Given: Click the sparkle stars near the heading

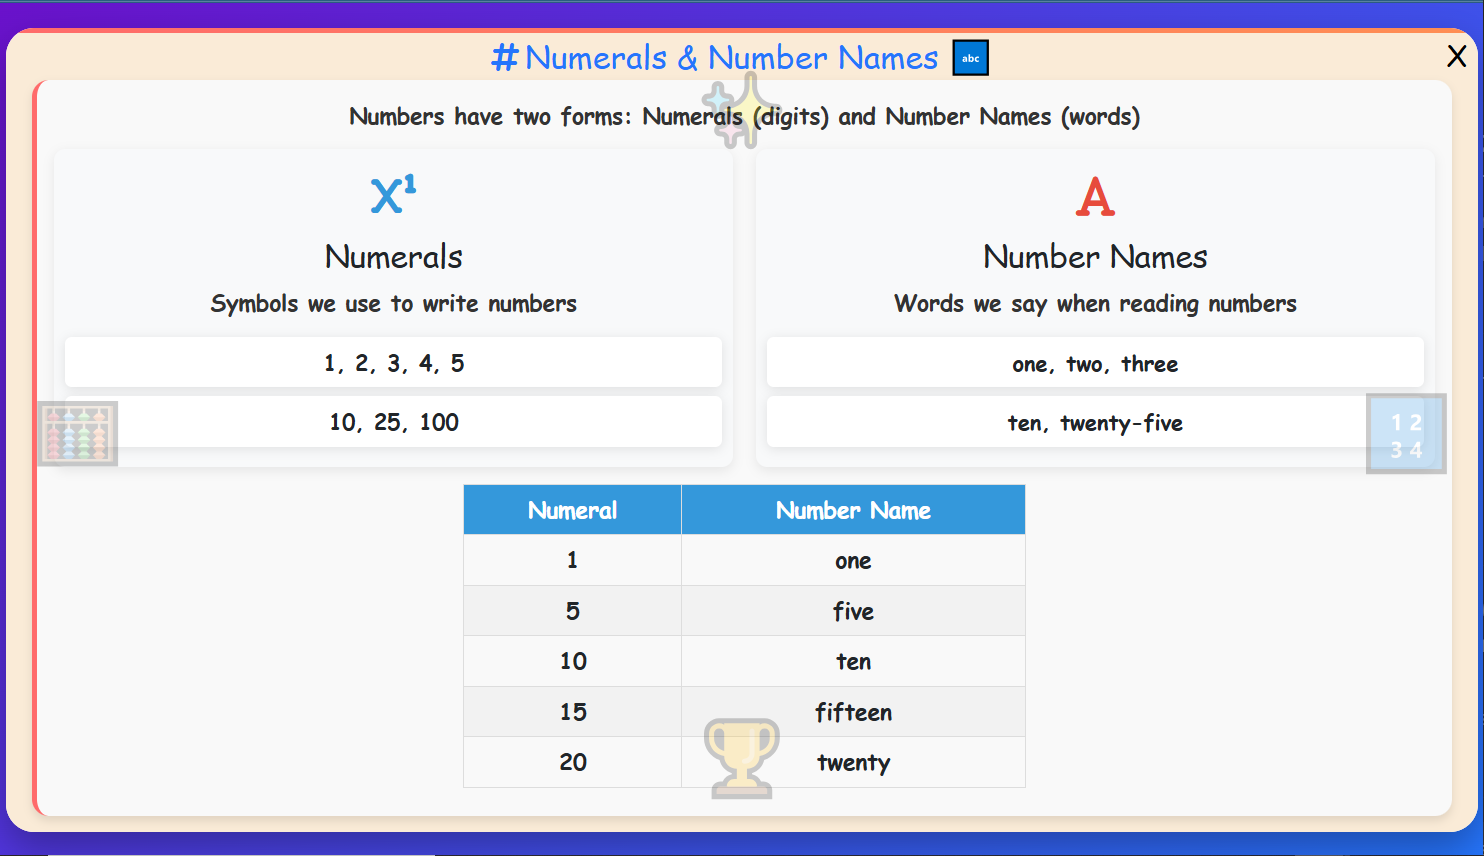Looking at the screenshot, I should click(733, 110).
